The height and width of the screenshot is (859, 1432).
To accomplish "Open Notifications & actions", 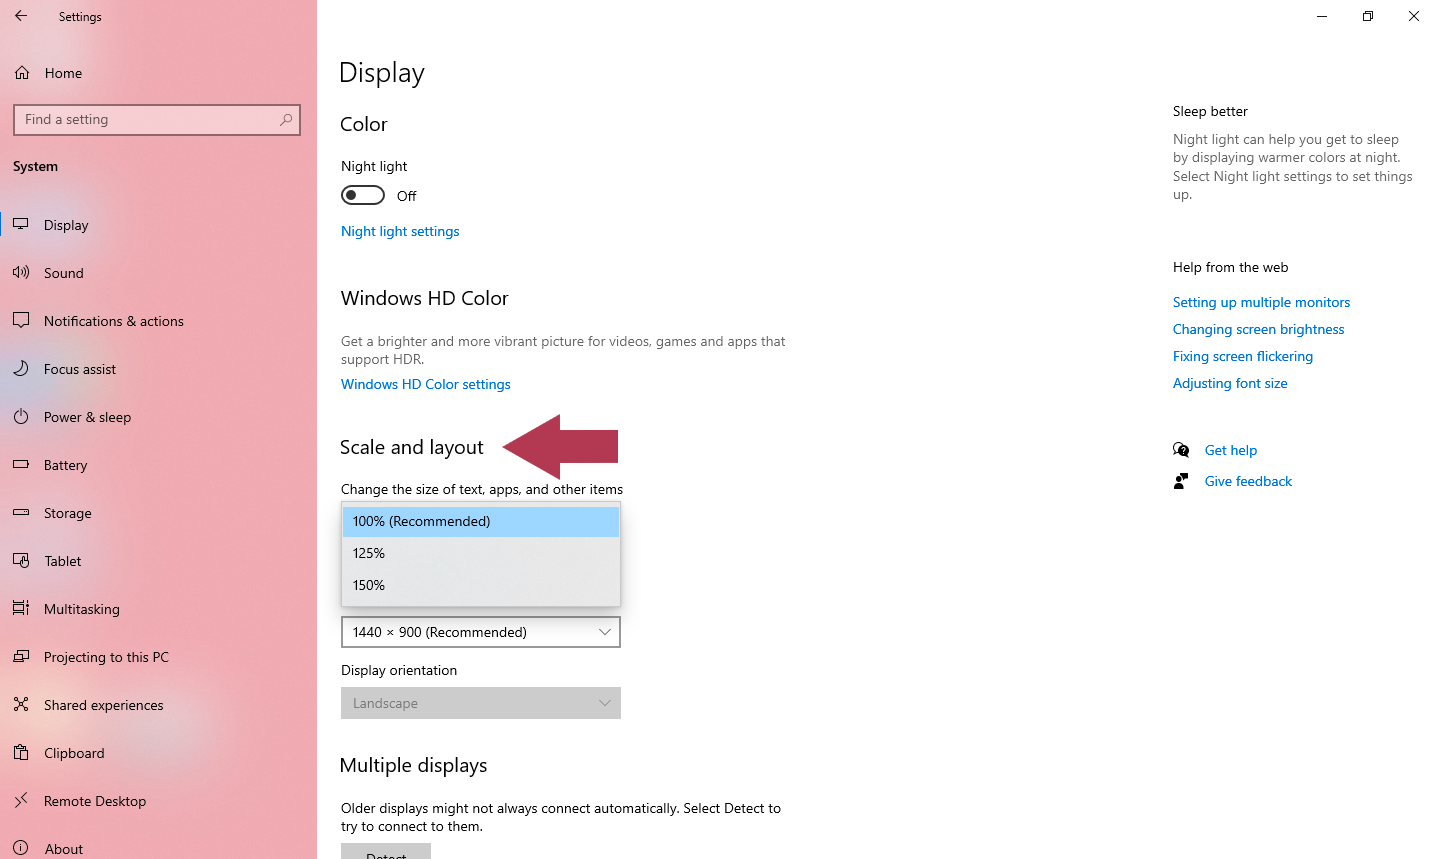I will pyautogui.click(x=113, y=320).
